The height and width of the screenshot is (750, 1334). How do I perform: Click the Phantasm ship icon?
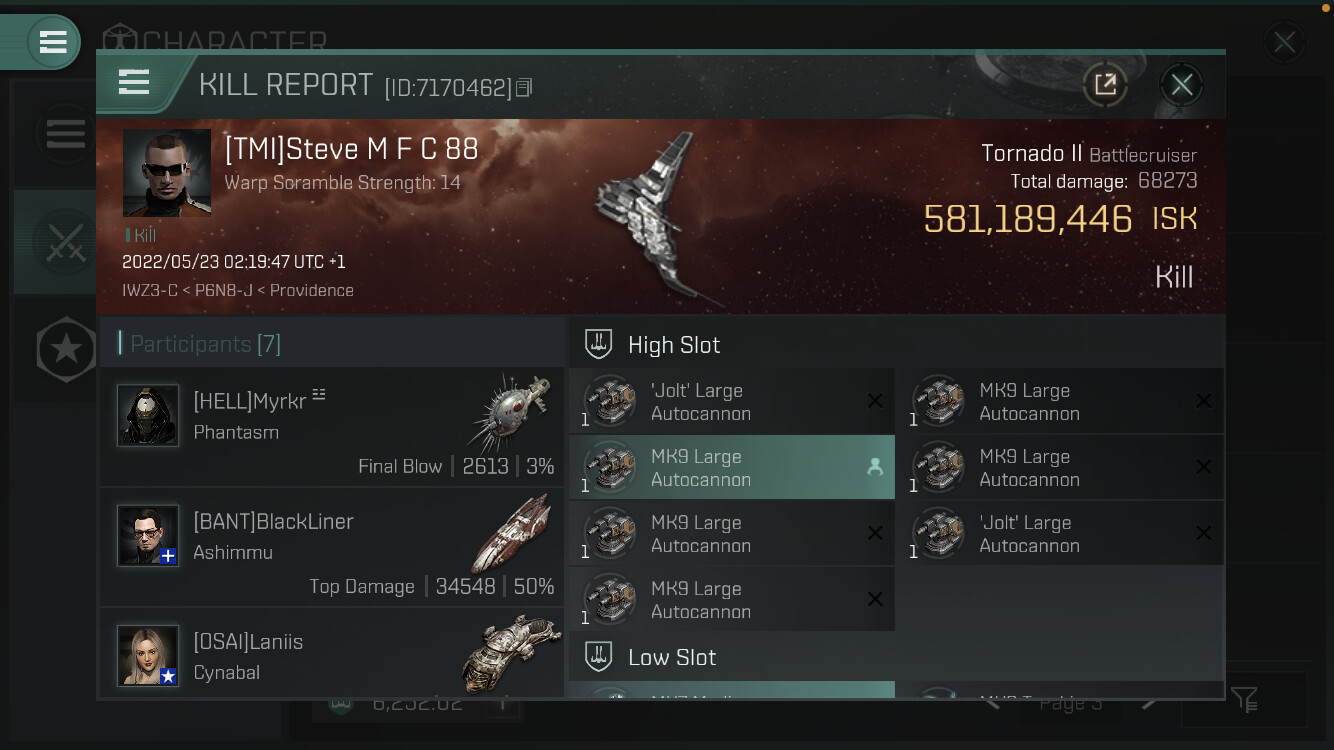pyautogui.click(x=508, y=413)
